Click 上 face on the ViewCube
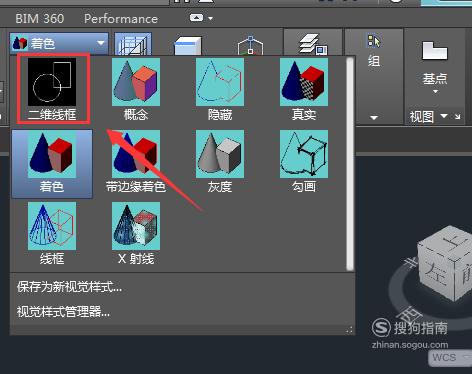Image resolution: width=472 pixels, height=374 pixels. tap(453, 242)
